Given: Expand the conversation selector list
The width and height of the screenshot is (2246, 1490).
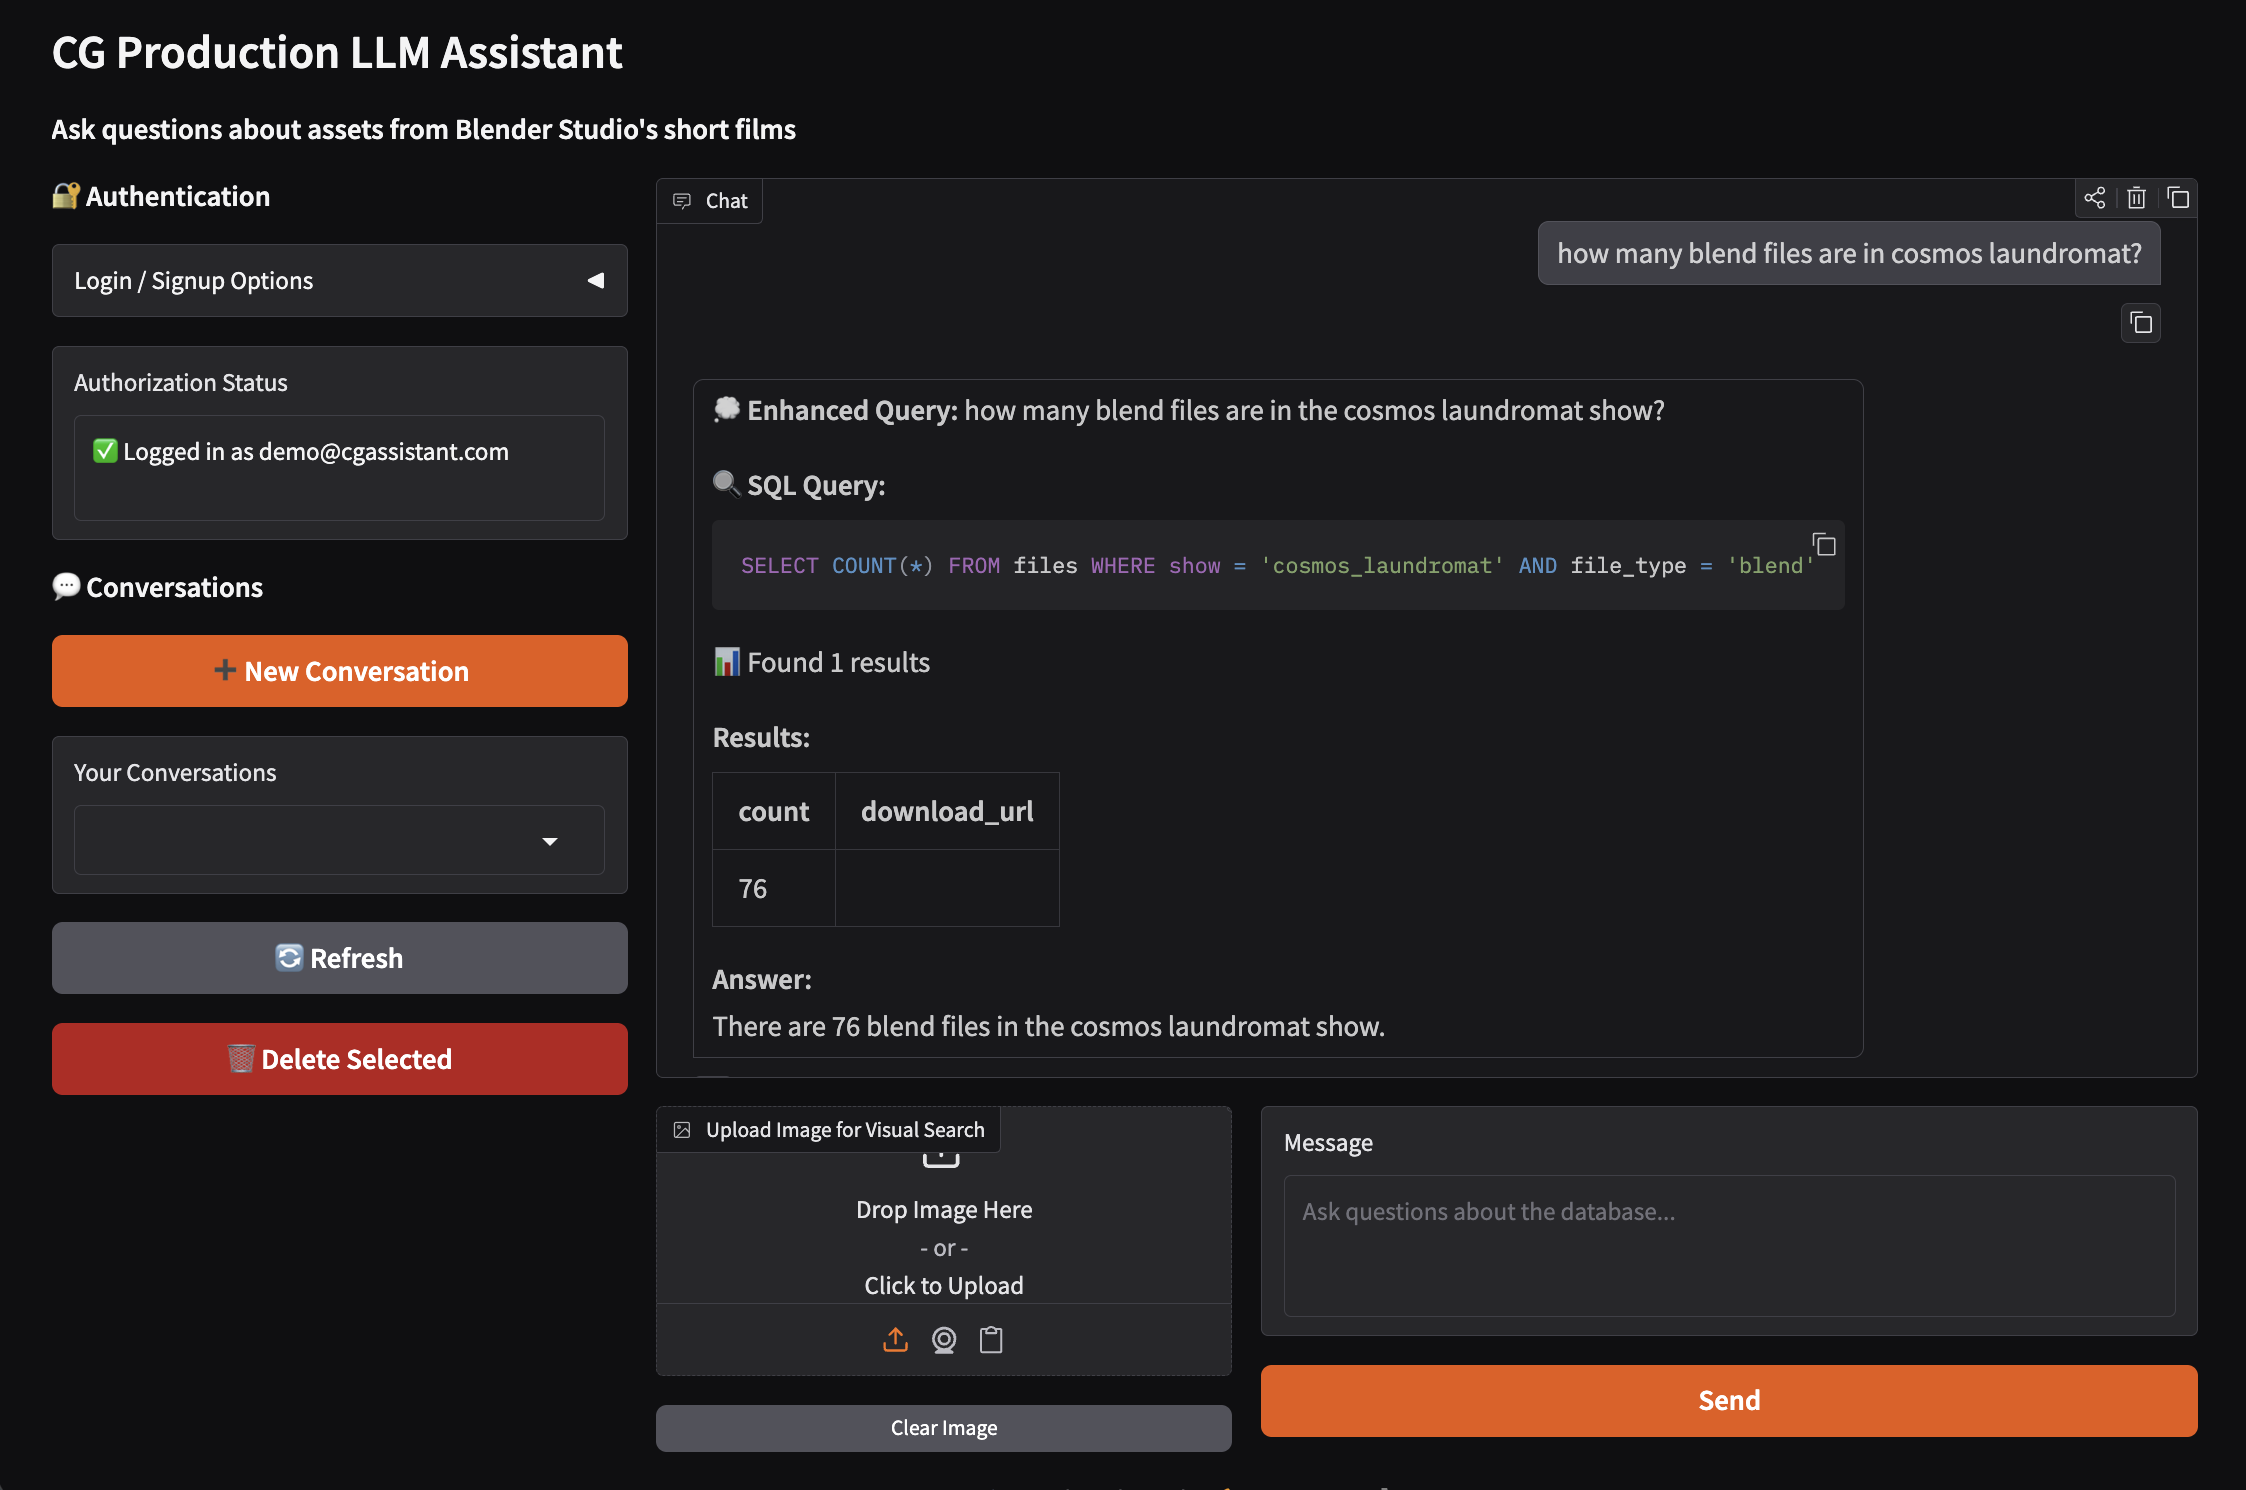Looking at the screenshot, I should tap(549, 841).
